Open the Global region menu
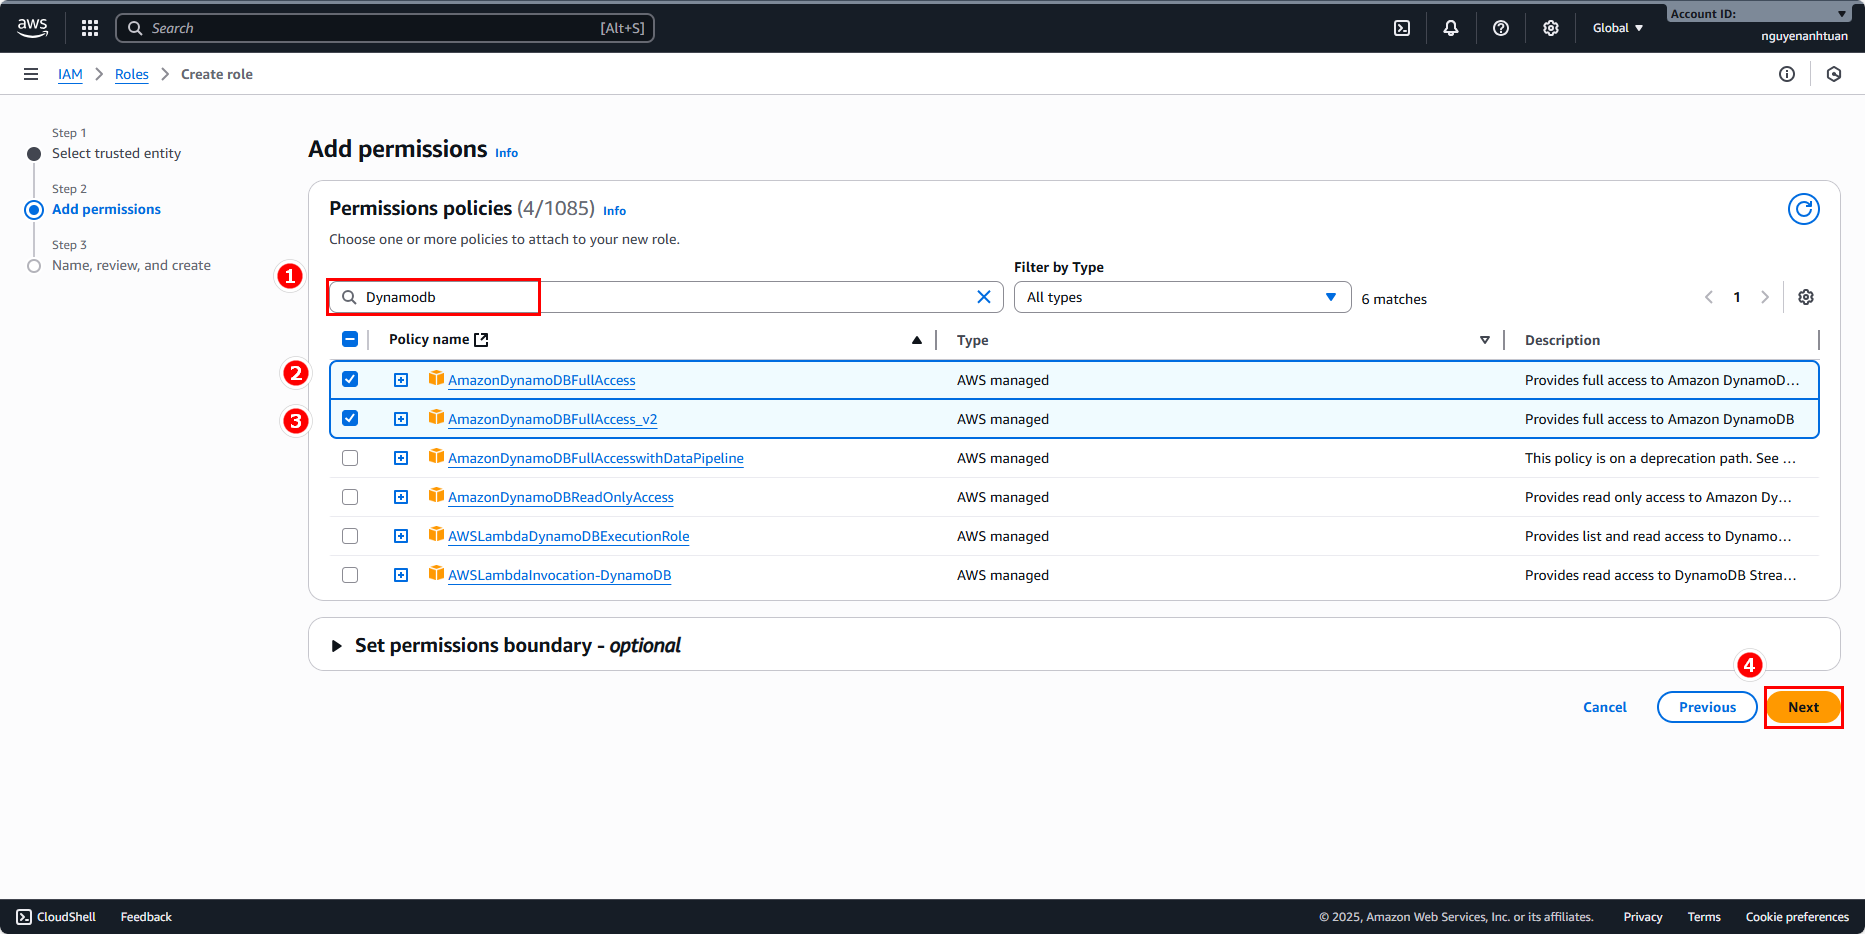Image resolution: width=1865 pixels, height=934 pixels. click(1617, 28)
